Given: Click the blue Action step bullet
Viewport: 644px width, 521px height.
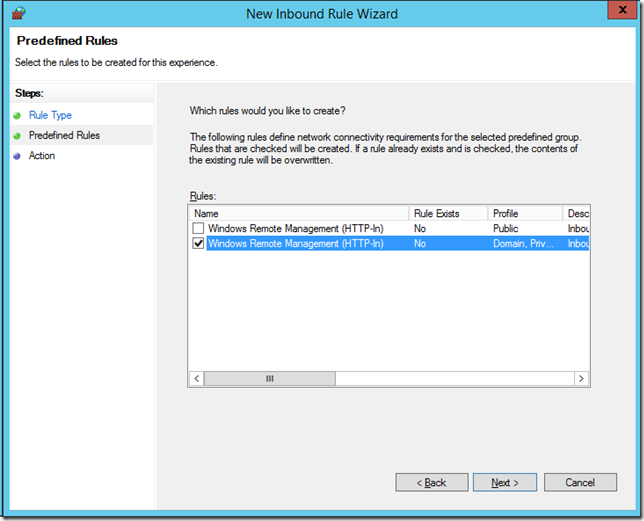Looking at the screenshot, I should tap(17, 156).
